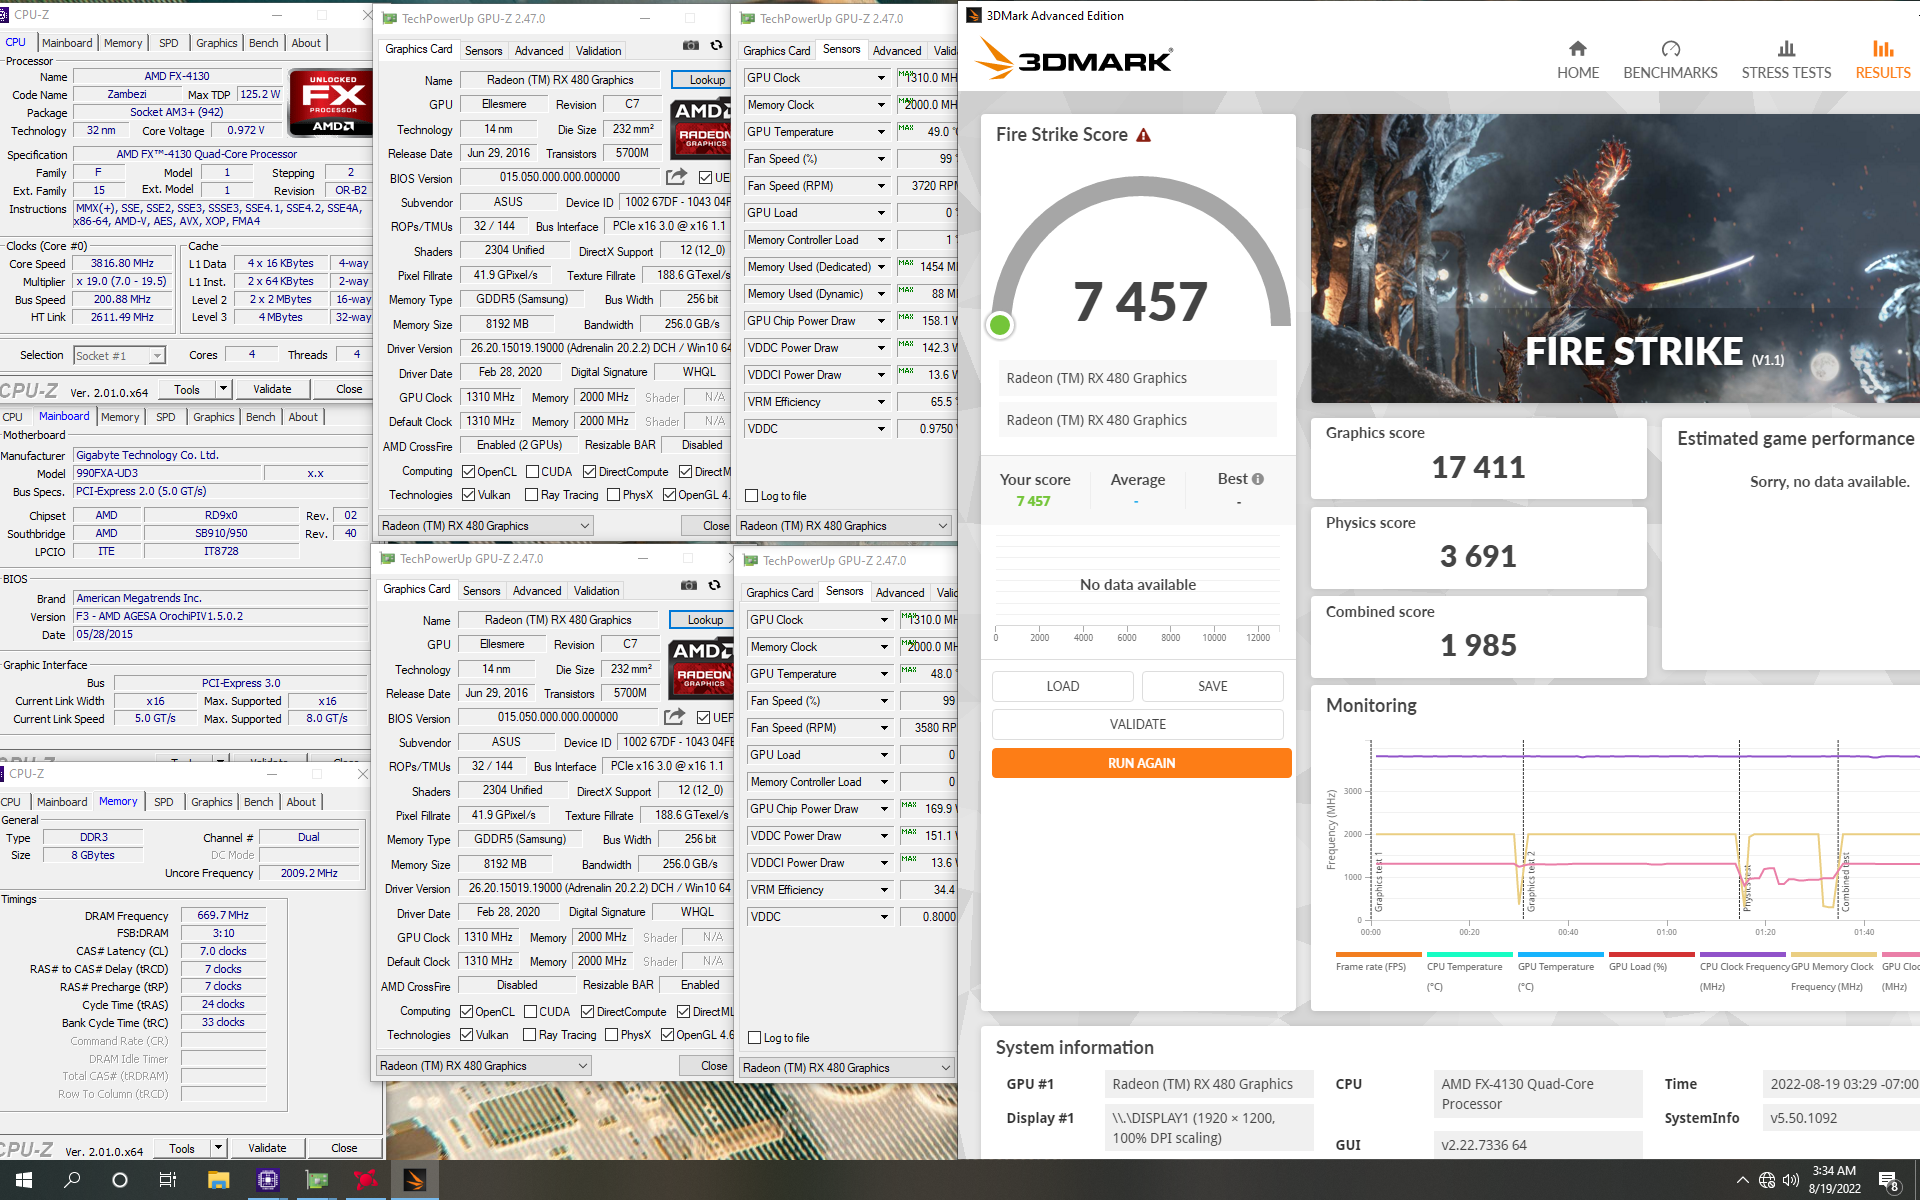Take screenshot in lower GPU-Z Graphics Card window
Screen dimensions: 1920x1200
[x=689, y=585]
